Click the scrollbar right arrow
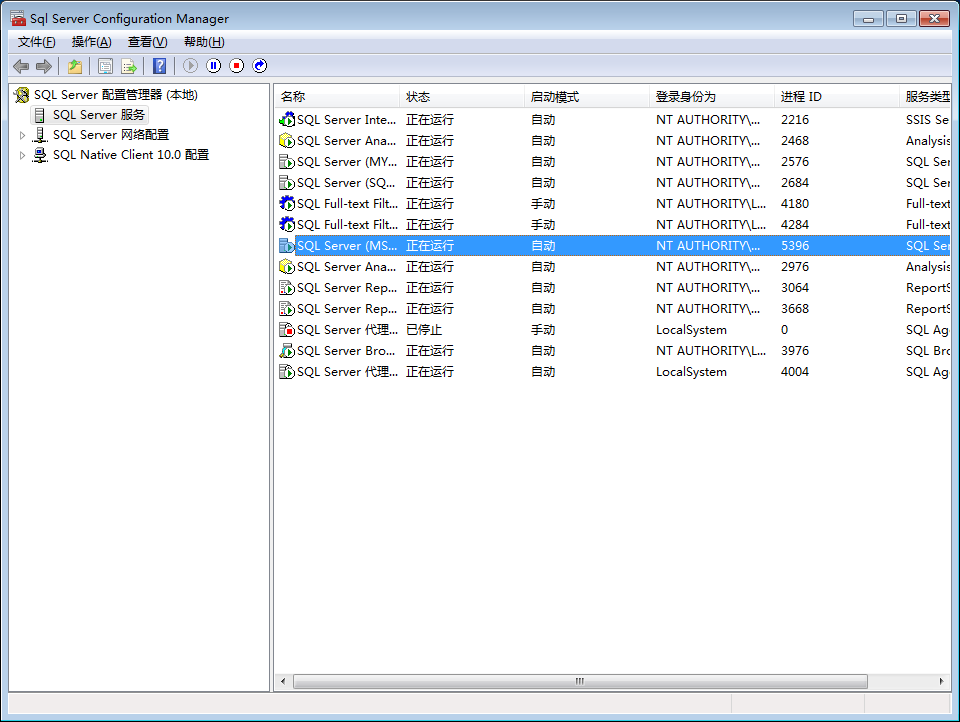This screenshot has height=722, width=960. [941, 682]
